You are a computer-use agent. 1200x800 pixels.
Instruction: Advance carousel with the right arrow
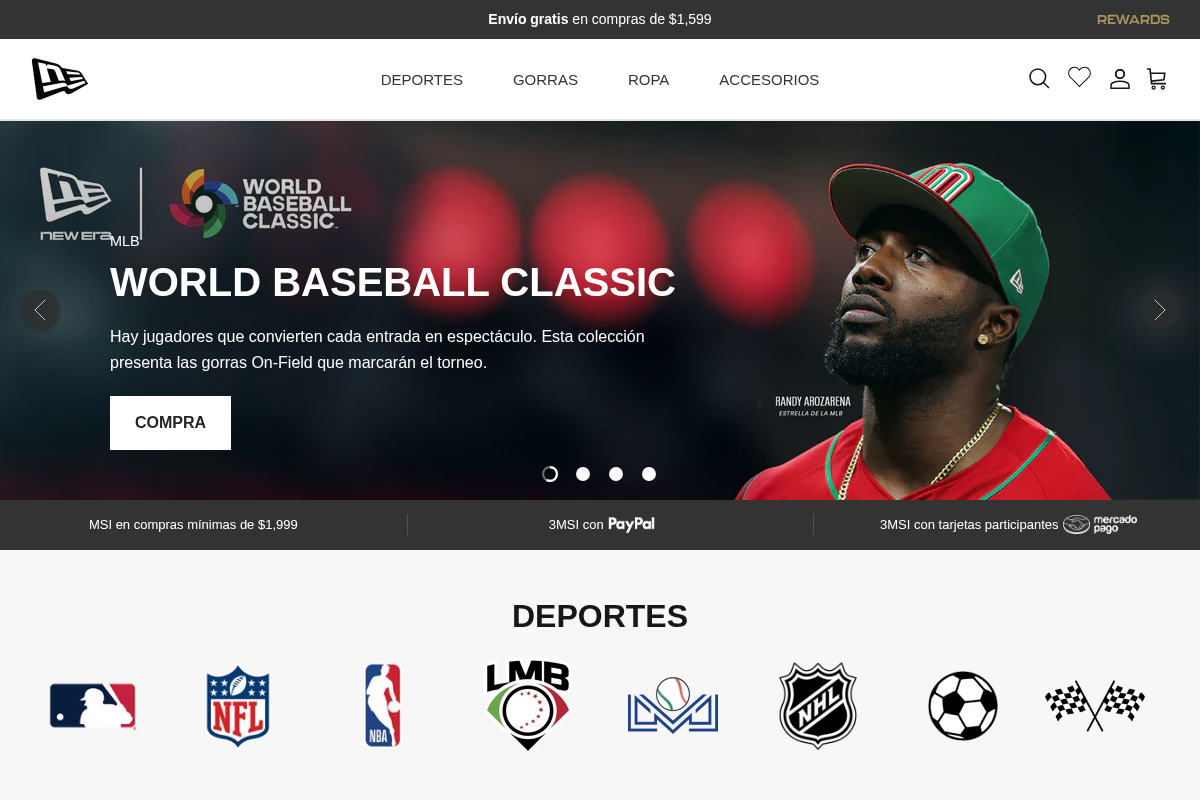pyautogui.click(x=1159, y=310)
